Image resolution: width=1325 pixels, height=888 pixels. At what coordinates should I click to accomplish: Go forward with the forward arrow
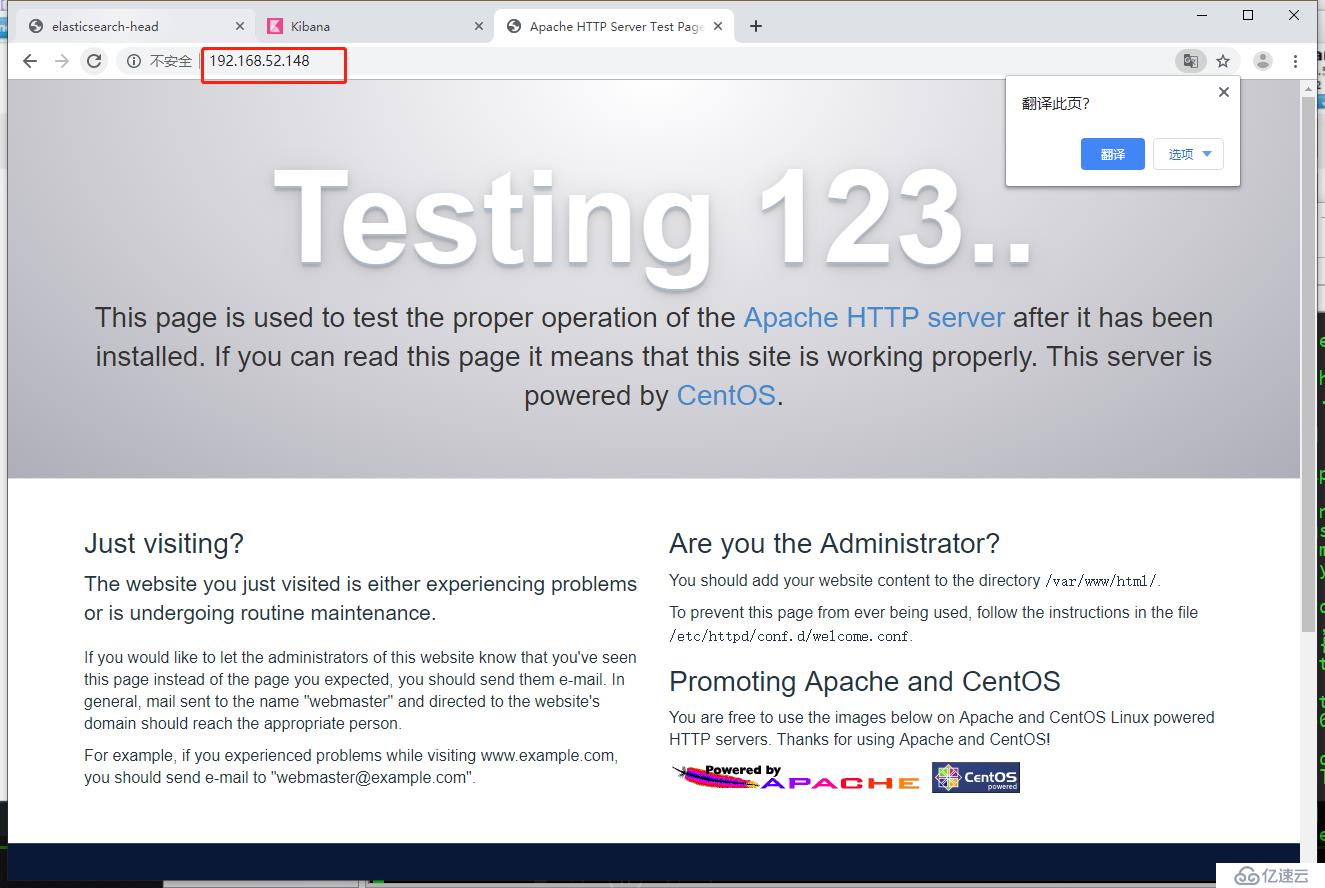(62, 61)
